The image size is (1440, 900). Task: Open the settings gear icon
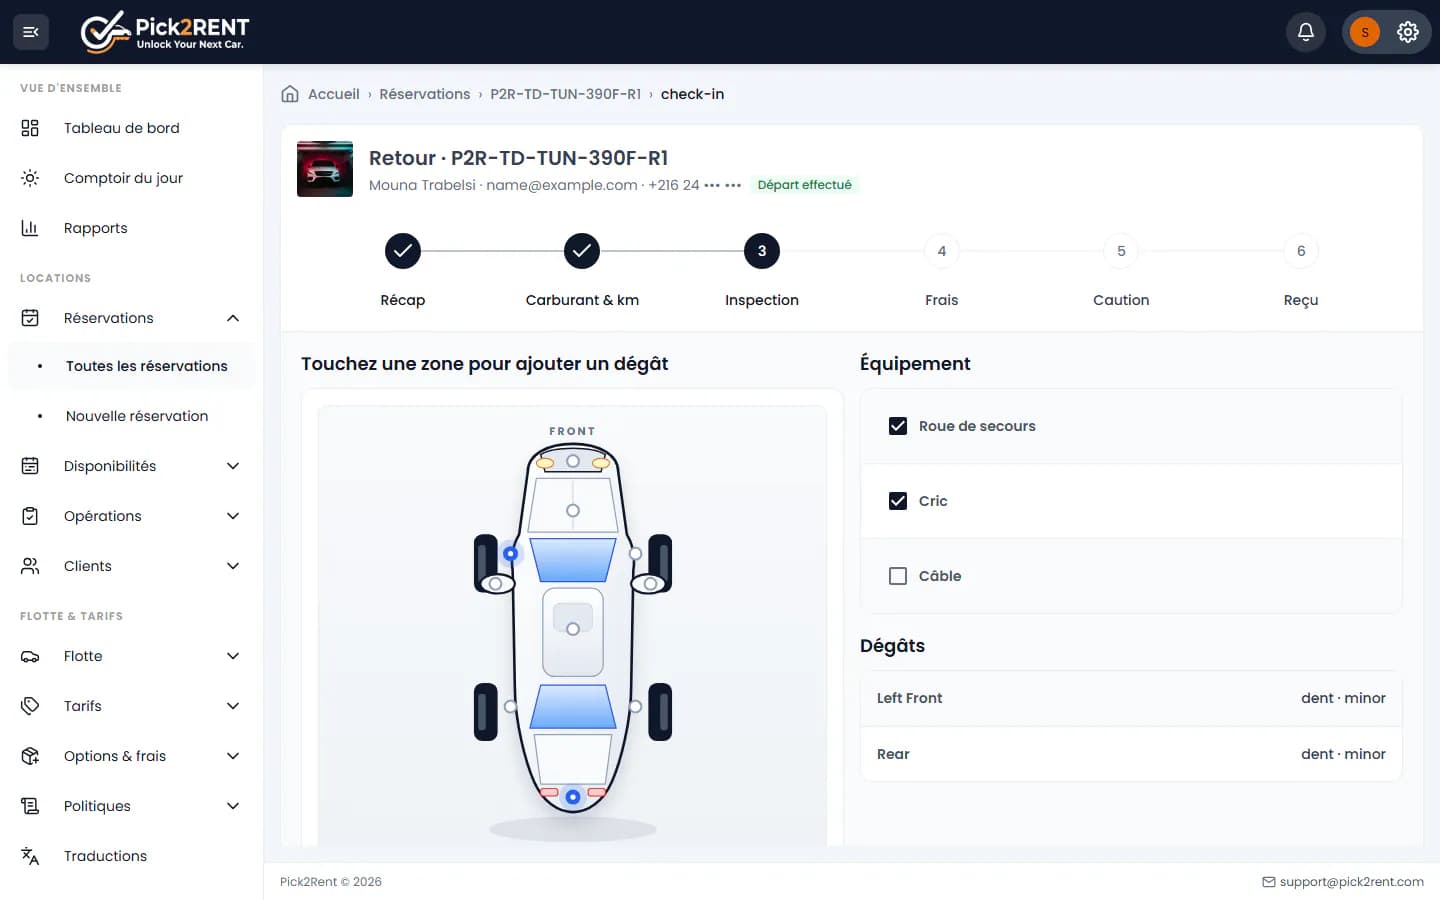coord(1408,32)
